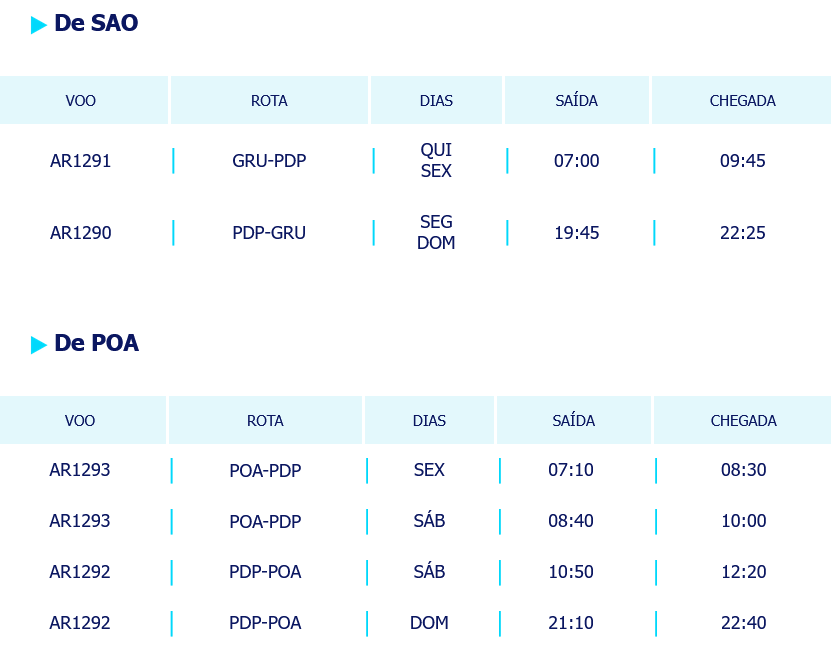Click the arrow icon beside De POA
The width and height of the screenshot is (831, 654).
coord(39,345)
